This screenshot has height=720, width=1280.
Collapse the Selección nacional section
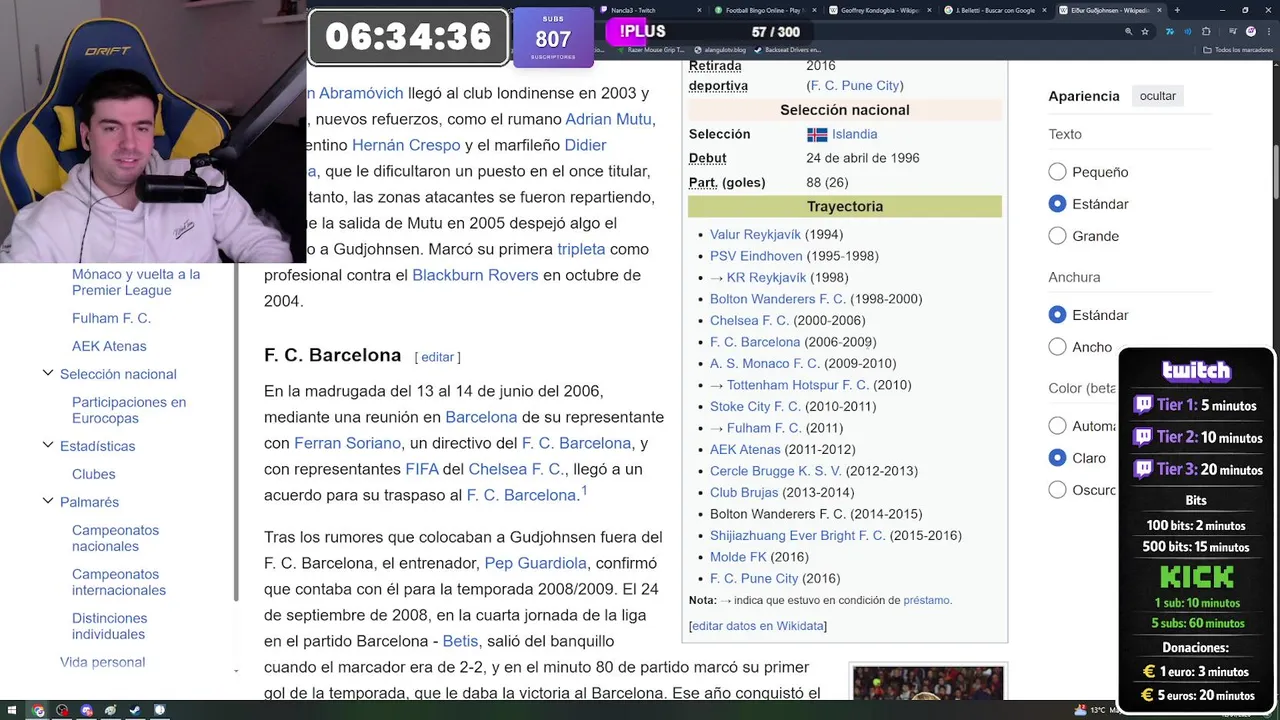pos(47,373)
